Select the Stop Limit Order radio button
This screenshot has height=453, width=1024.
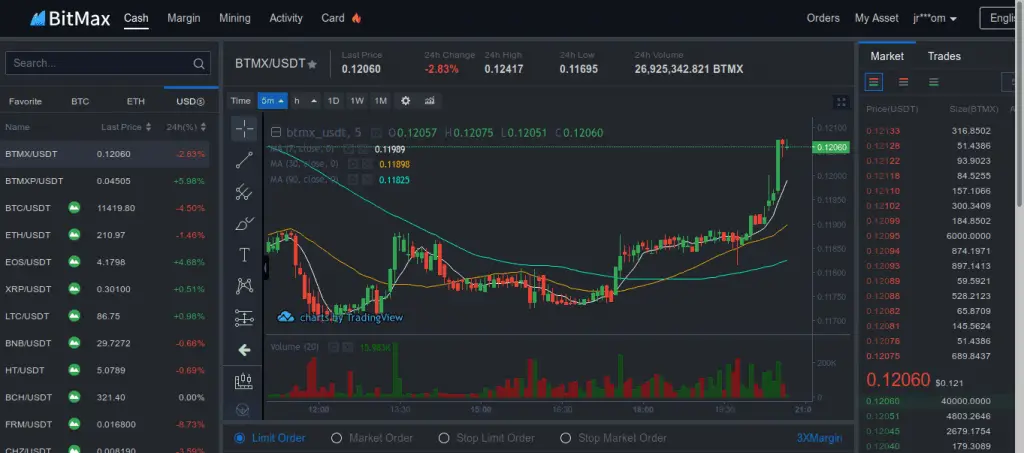coord(444,438)
